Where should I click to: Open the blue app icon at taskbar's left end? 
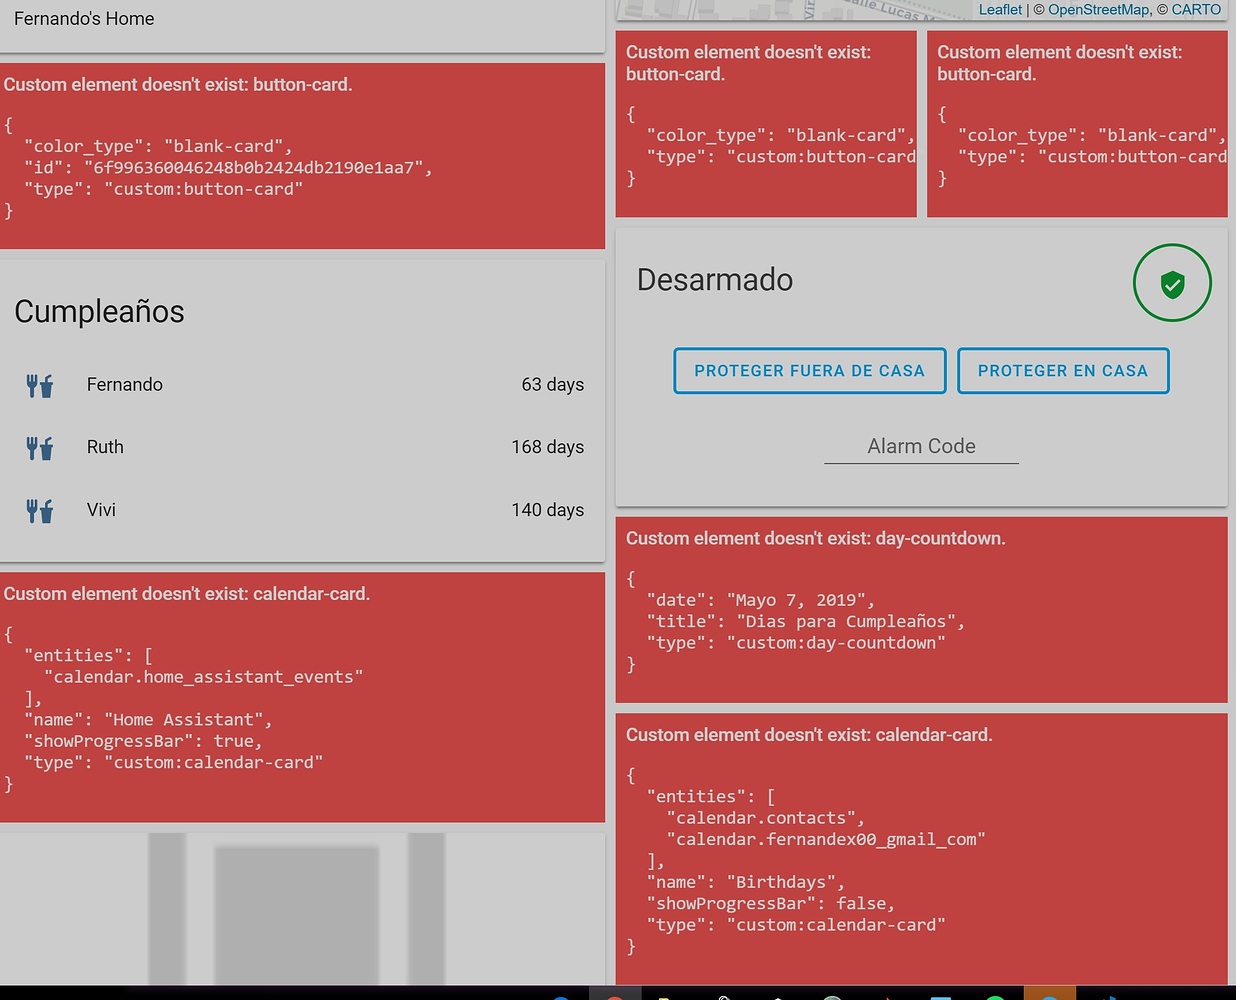click(x=561, y=995)
